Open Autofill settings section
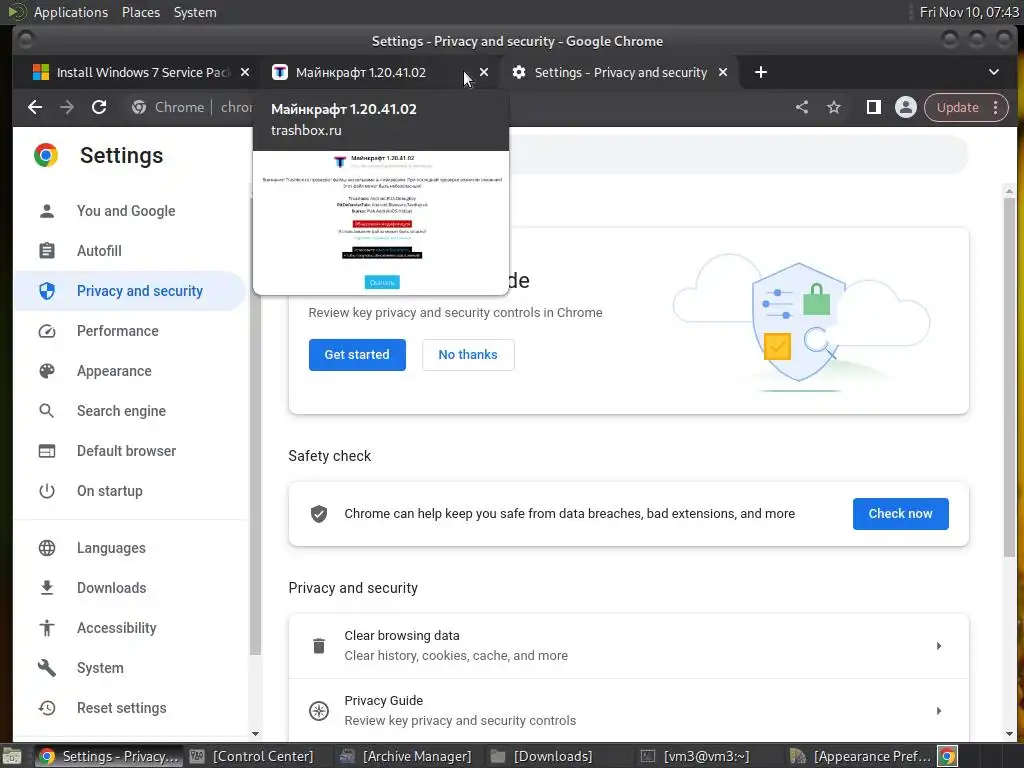The height and width of the screenshot is (768, 1024). (x=129, y=251)
